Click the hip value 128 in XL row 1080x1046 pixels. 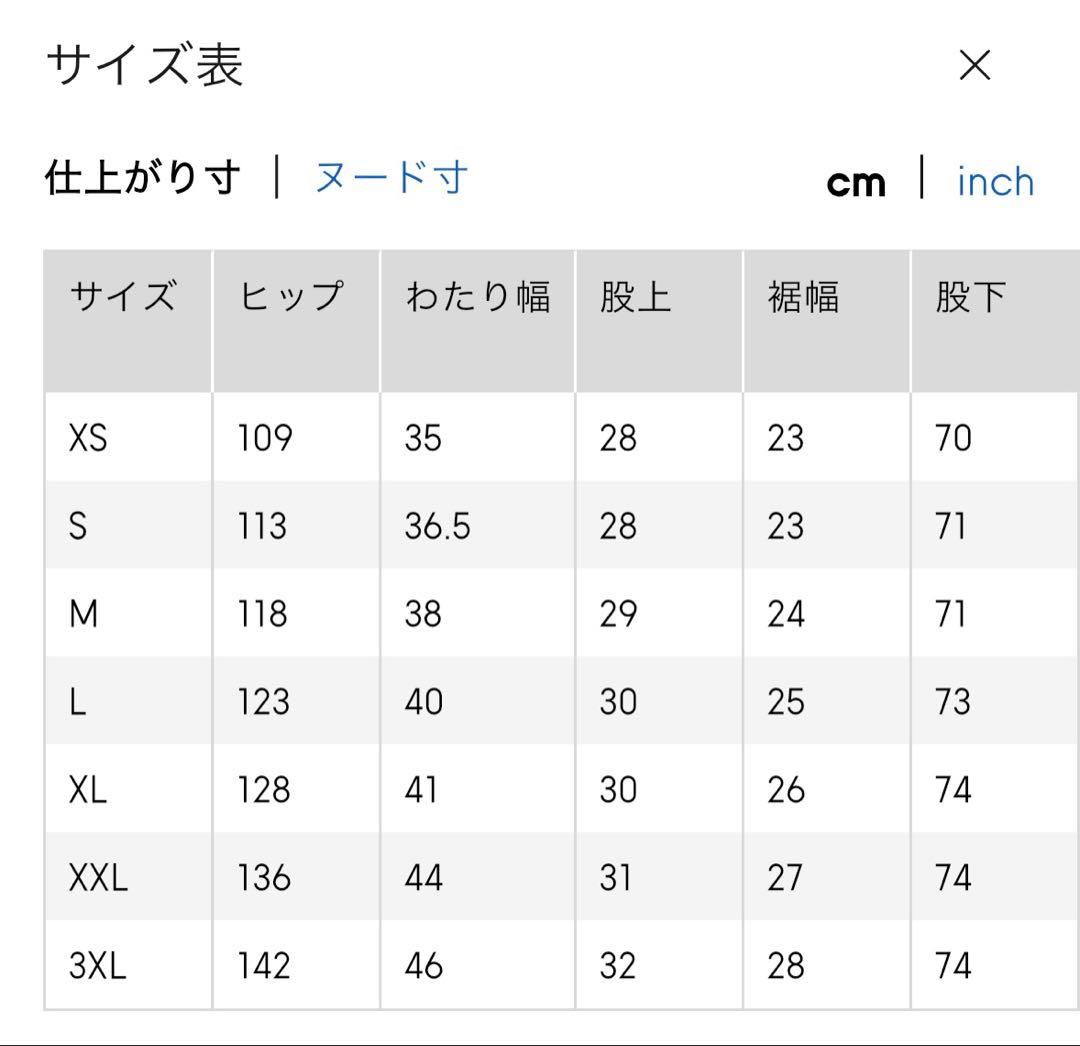click(x=263, y=790)
